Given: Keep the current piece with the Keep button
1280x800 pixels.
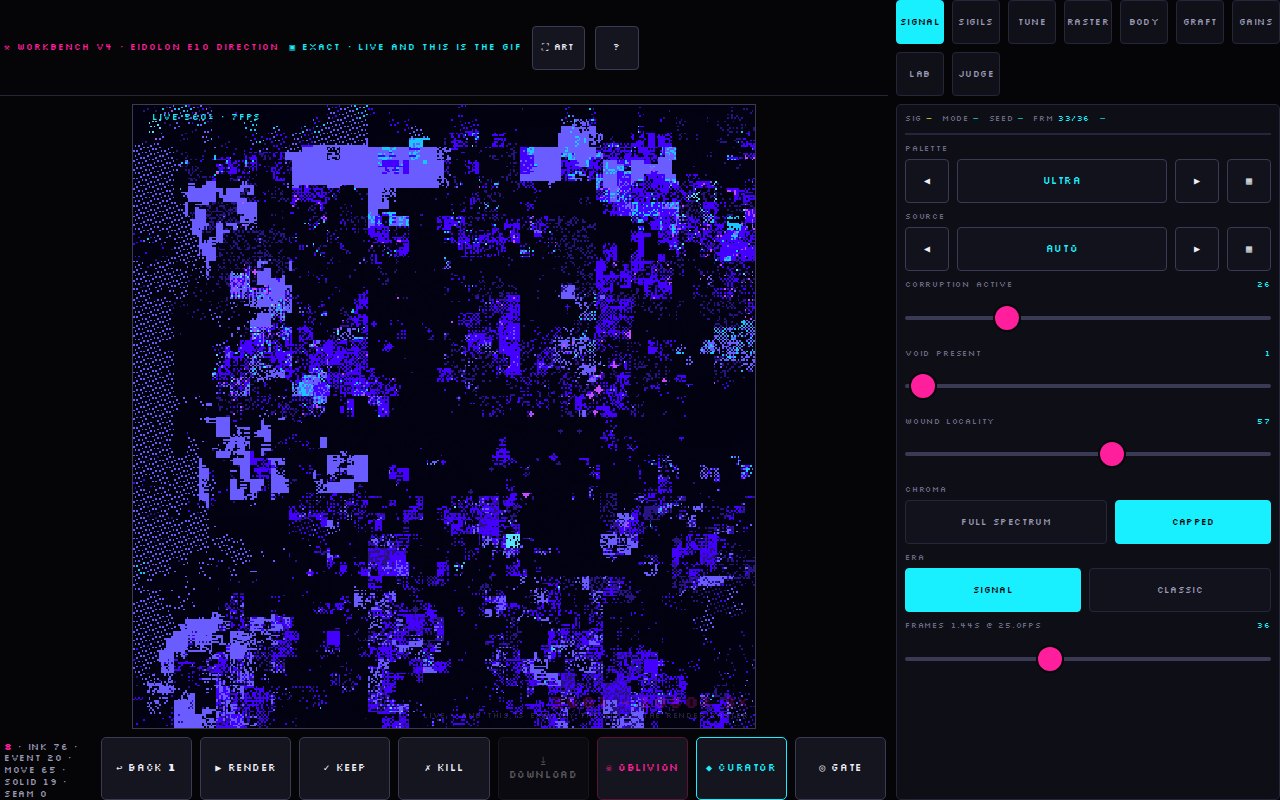Looking at the screenshot, I should [344, 768].
